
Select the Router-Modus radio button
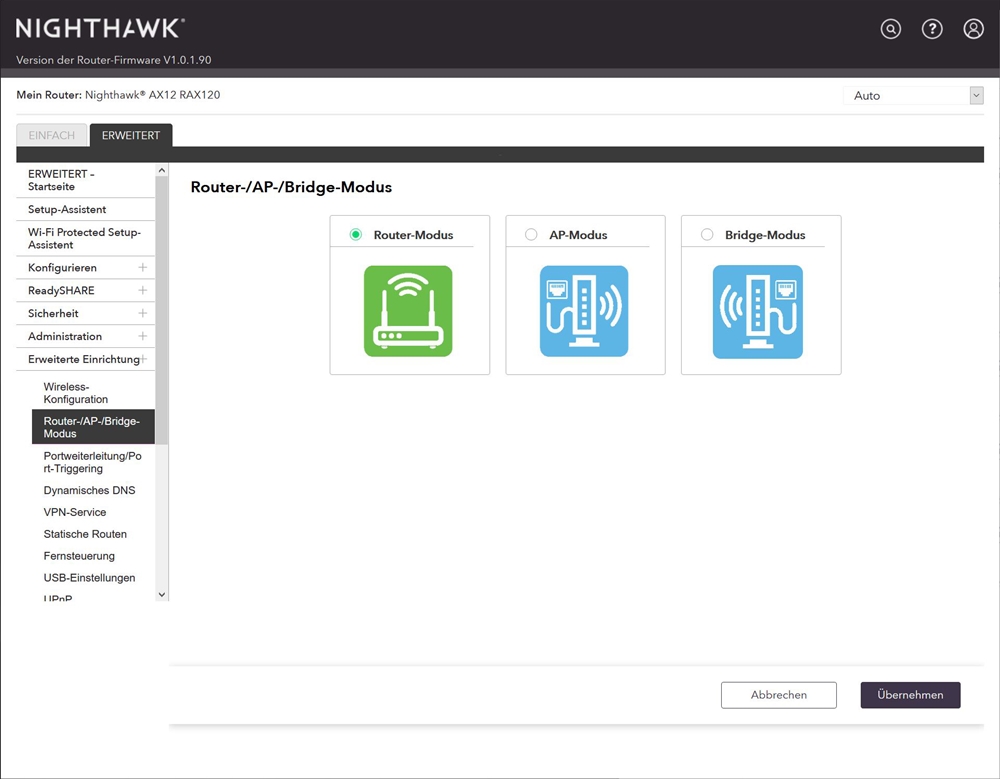(356, 235)
